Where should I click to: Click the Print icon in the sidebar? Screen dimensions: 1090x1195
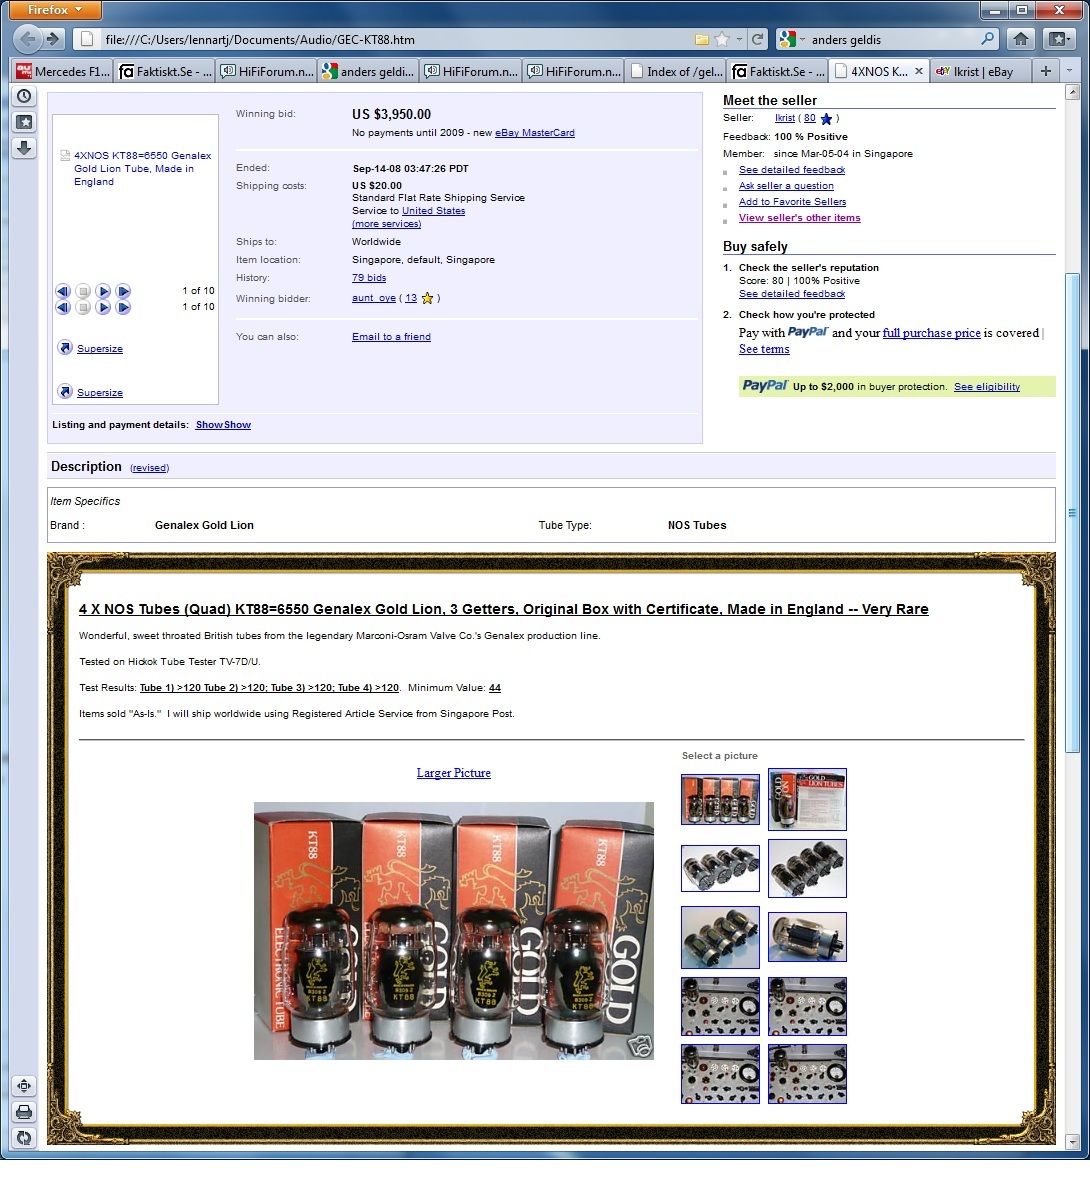[24, 1112]
